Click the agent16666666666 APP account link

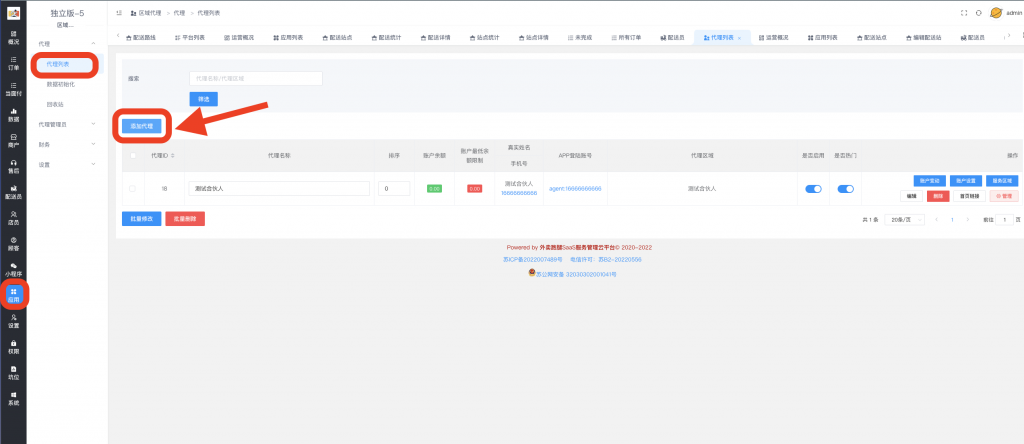(x=575, y=189)
